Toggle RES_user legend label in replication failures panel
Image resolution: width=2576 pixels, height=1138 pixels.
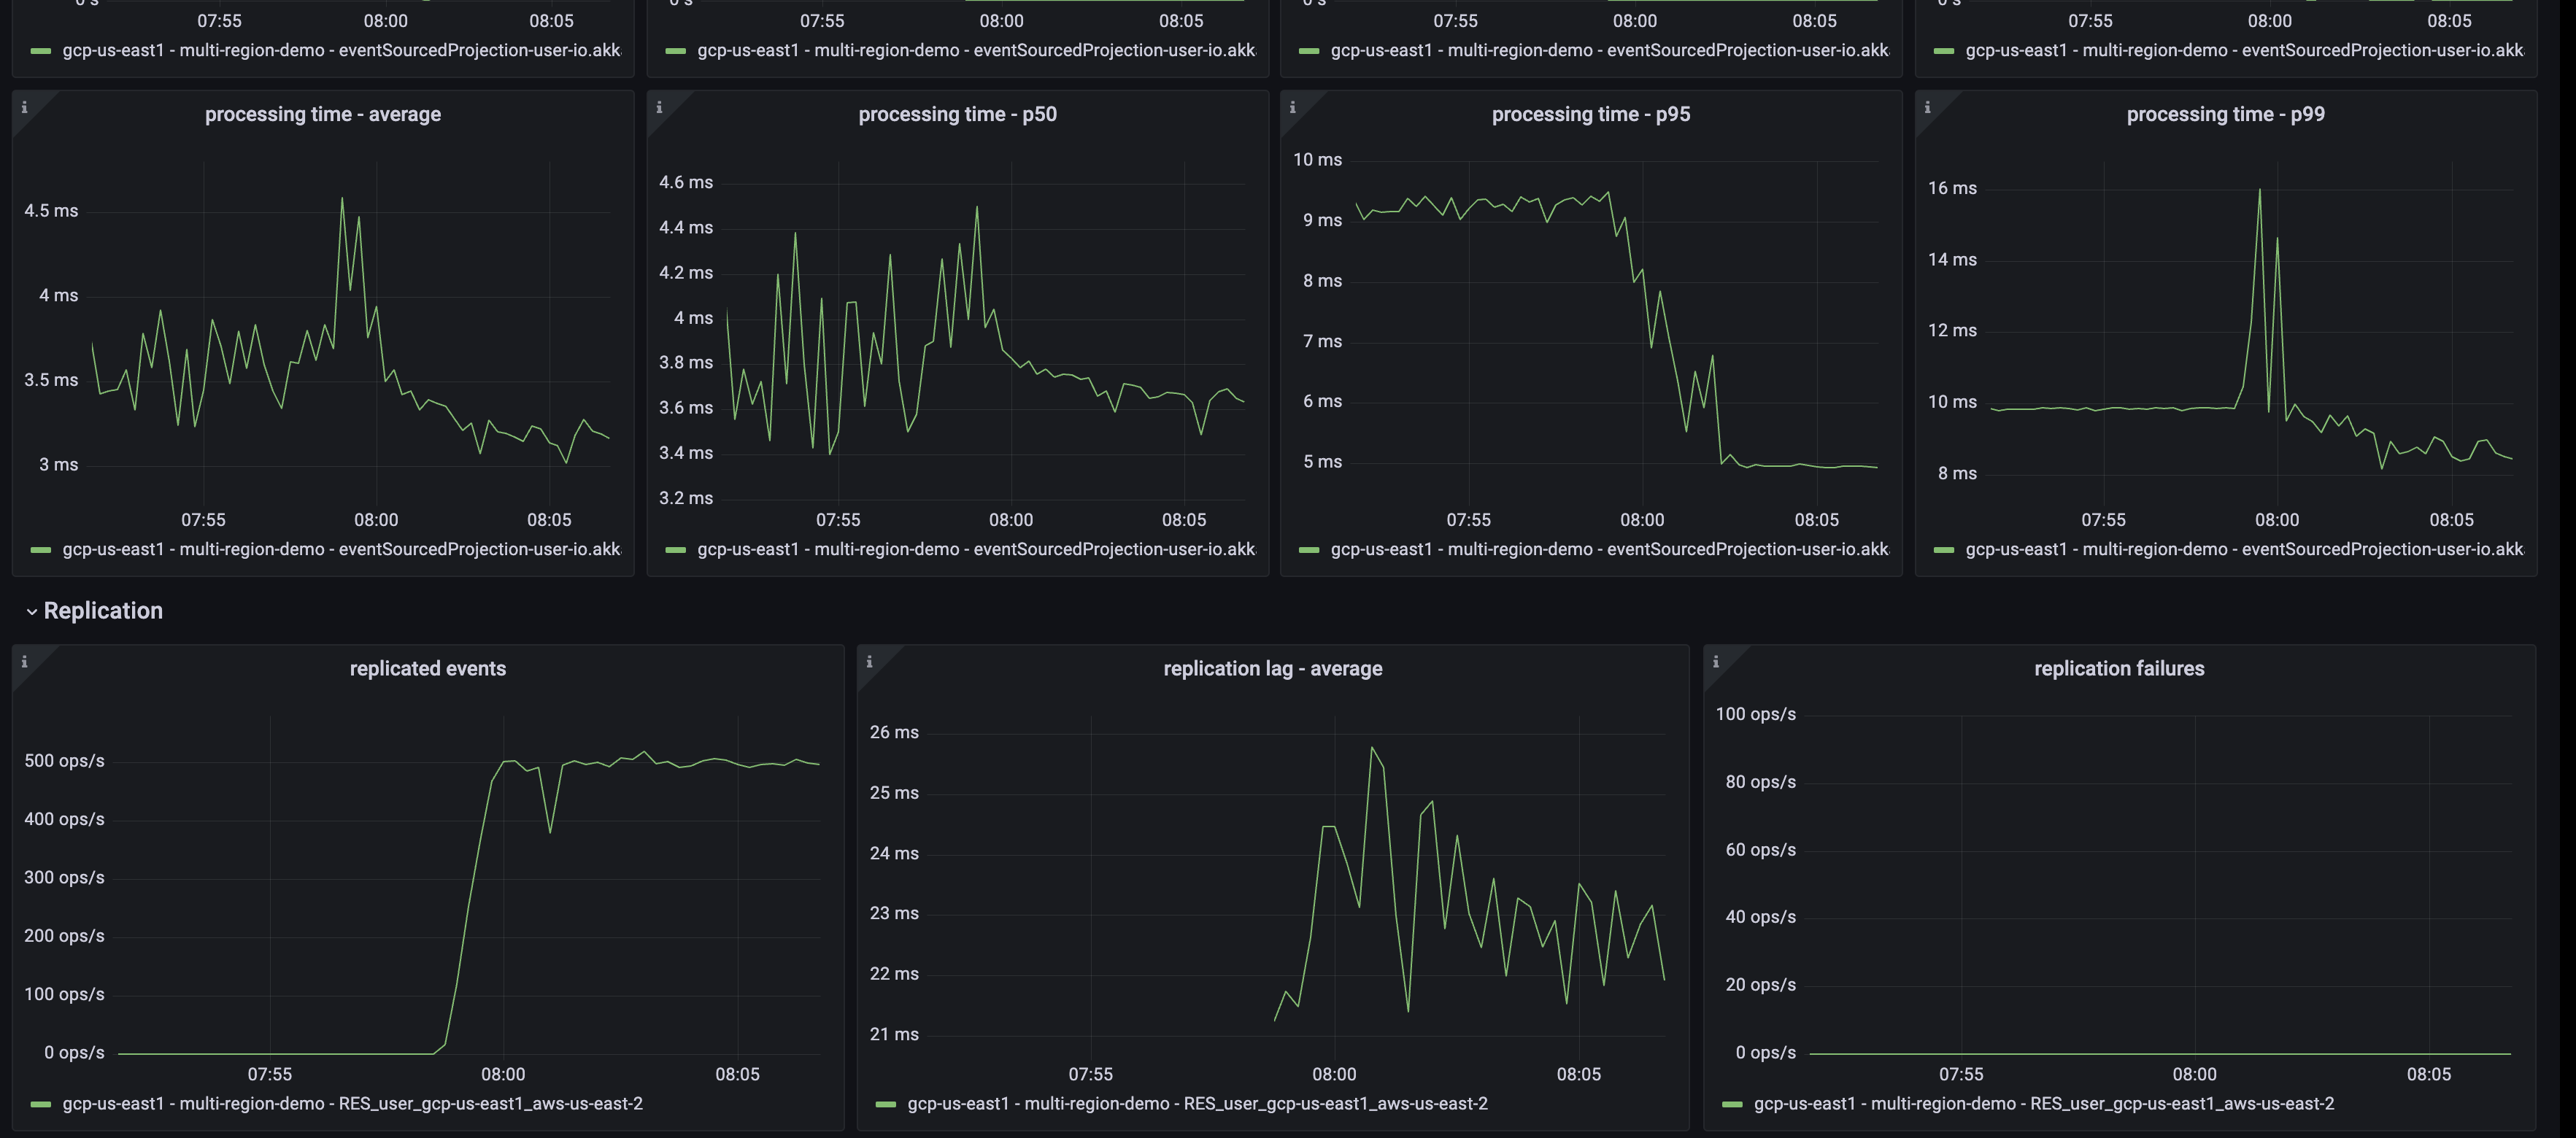pyautogui.click(x=2044, y=1103)
